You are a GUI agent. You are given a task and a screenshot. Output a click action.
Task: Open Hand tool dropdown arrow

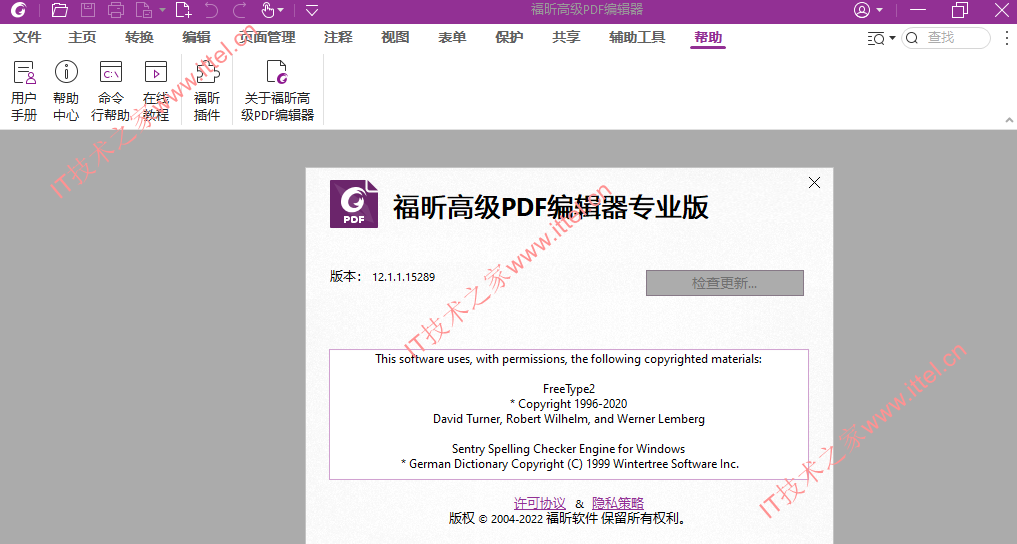pos(280,10)
